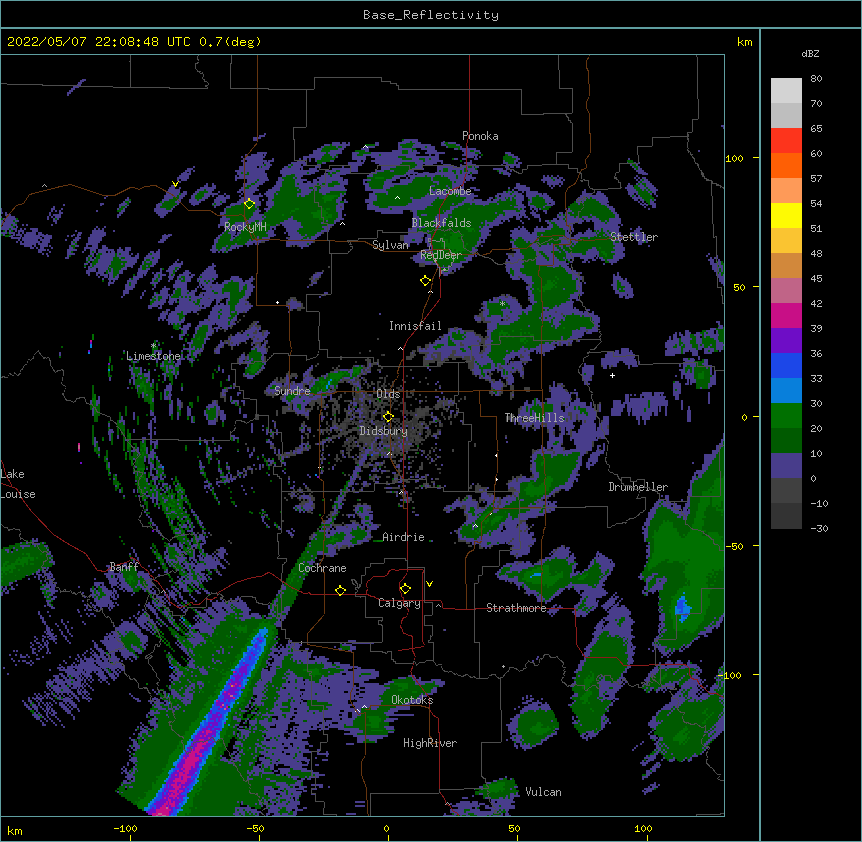The height and width of the screenshot is (842, 862).
Task: Click the RockyMH label
Action: coord(245,227)
